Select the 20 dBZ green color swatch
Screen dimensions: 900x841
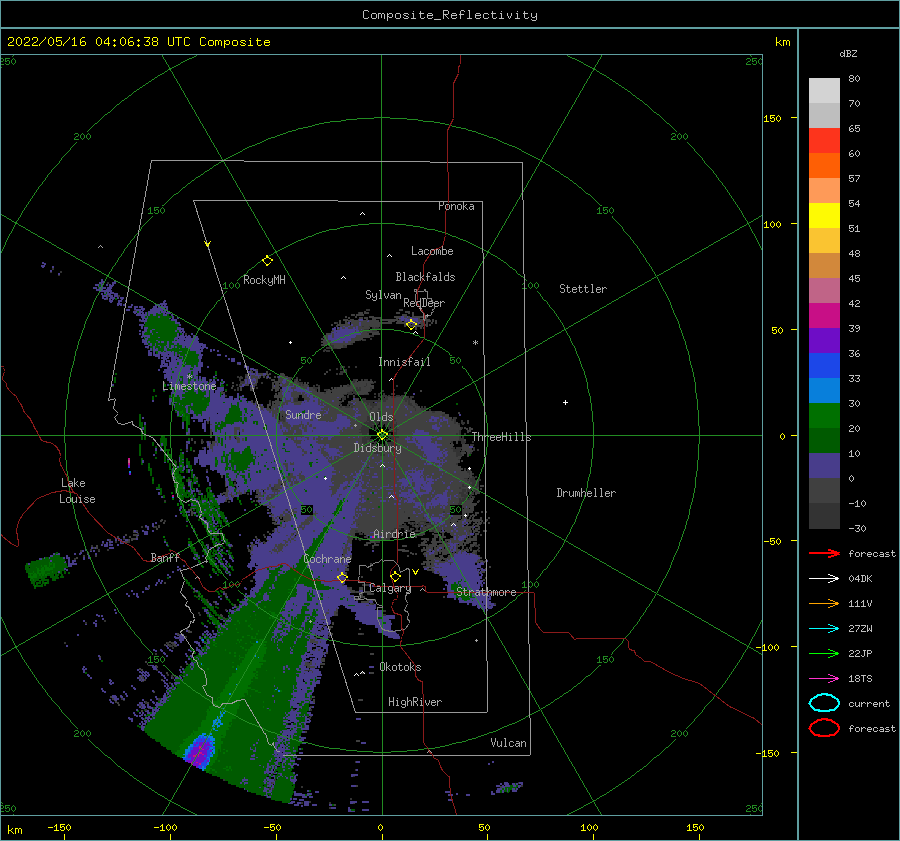point(824,416)
